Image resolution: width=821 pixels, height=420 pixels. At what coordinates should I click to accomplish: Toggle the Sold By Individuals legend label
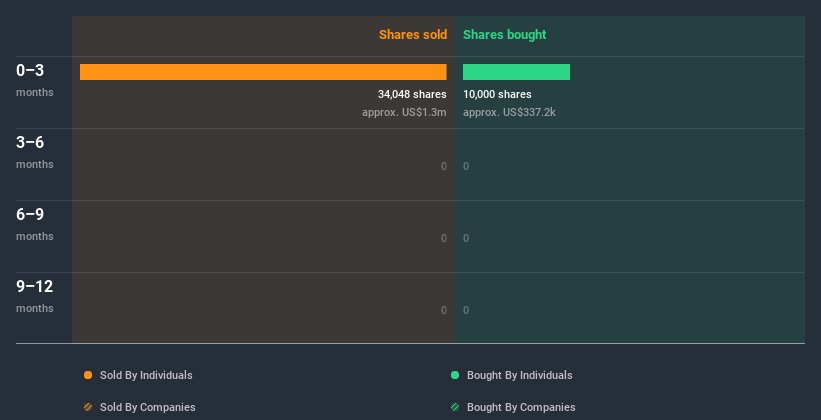[146, 375]
